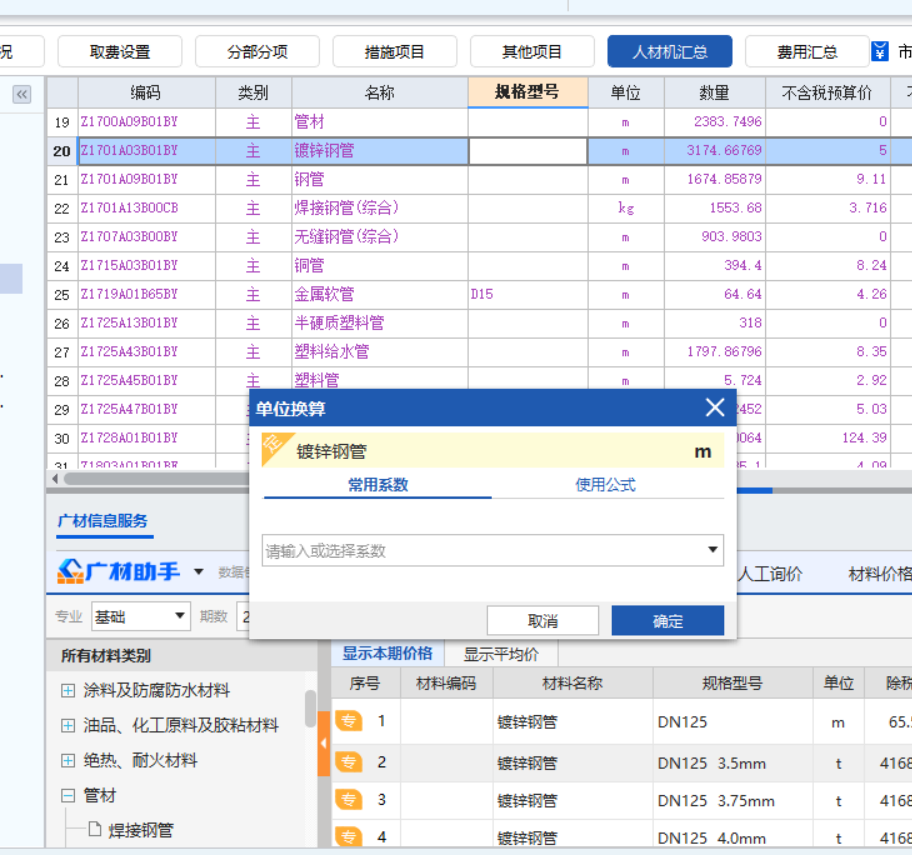
Task: Select row 27 塑料给水管
Action: (479, 352)
